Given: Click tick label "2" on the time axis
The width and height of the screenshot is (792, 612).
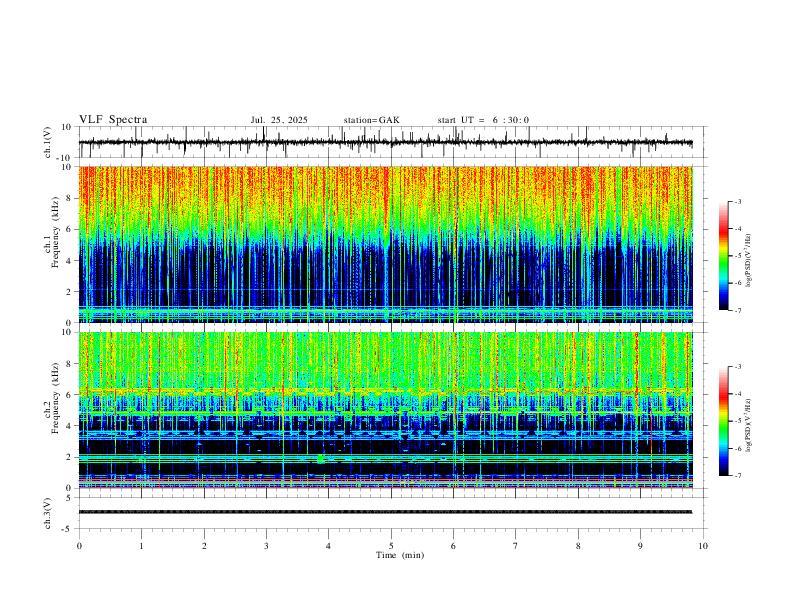Looking at the screenshot, I should (204, 546).
